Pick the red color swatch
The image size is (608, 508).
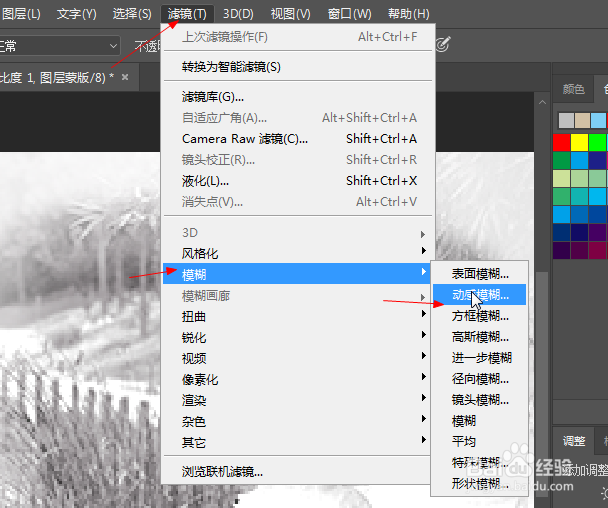tap(561, 142)
